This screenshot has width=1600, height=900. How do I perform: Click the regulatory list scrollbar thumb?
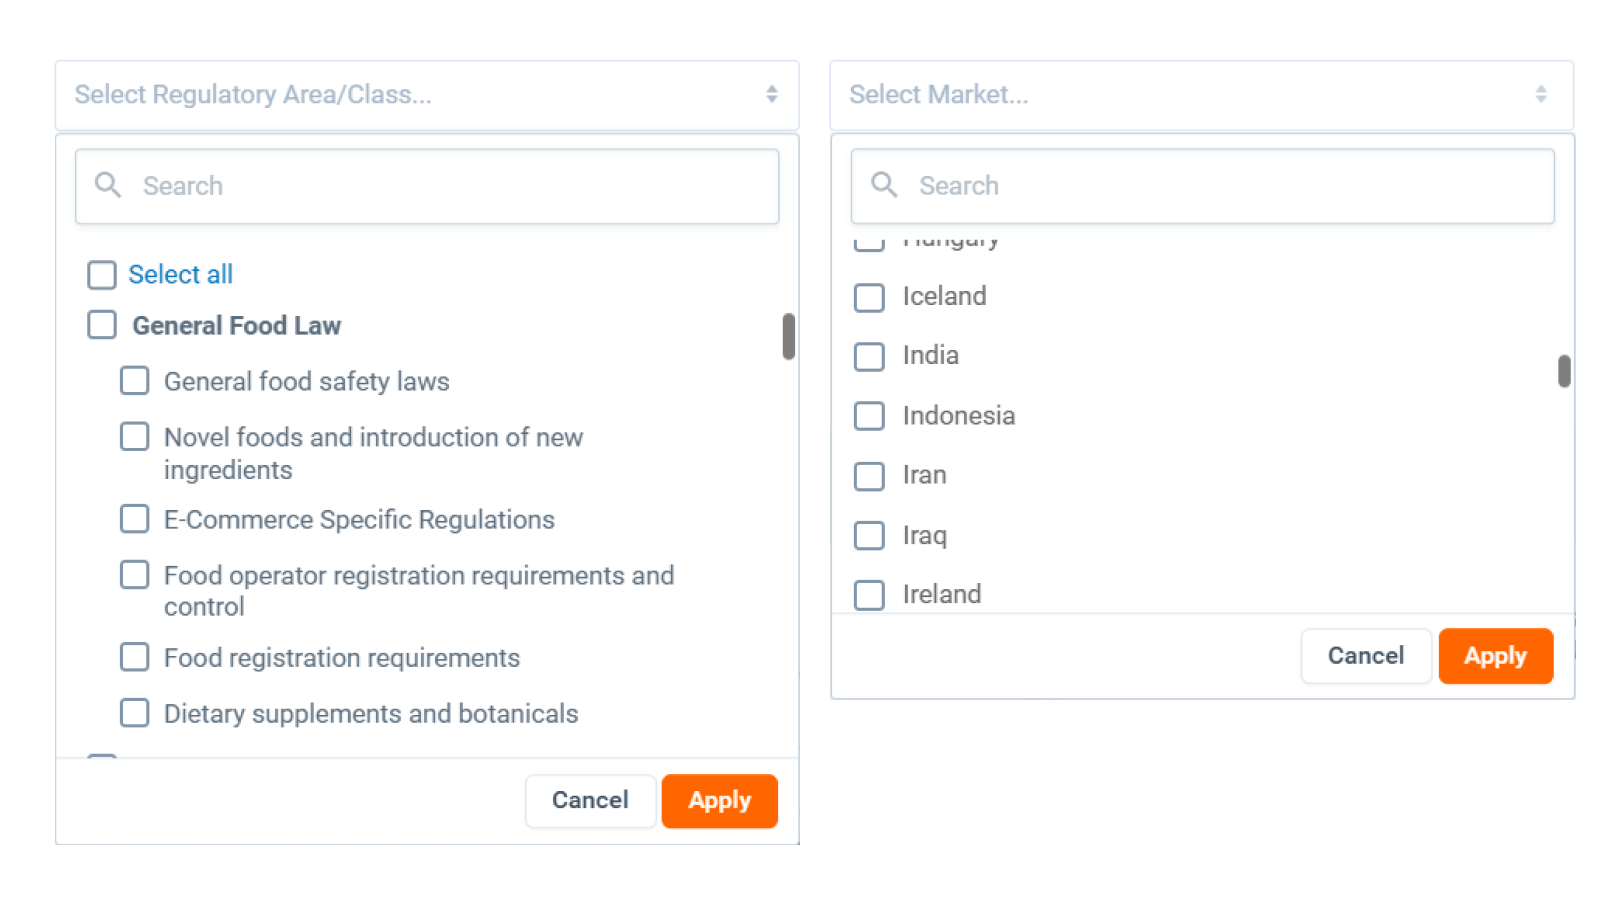788,336
